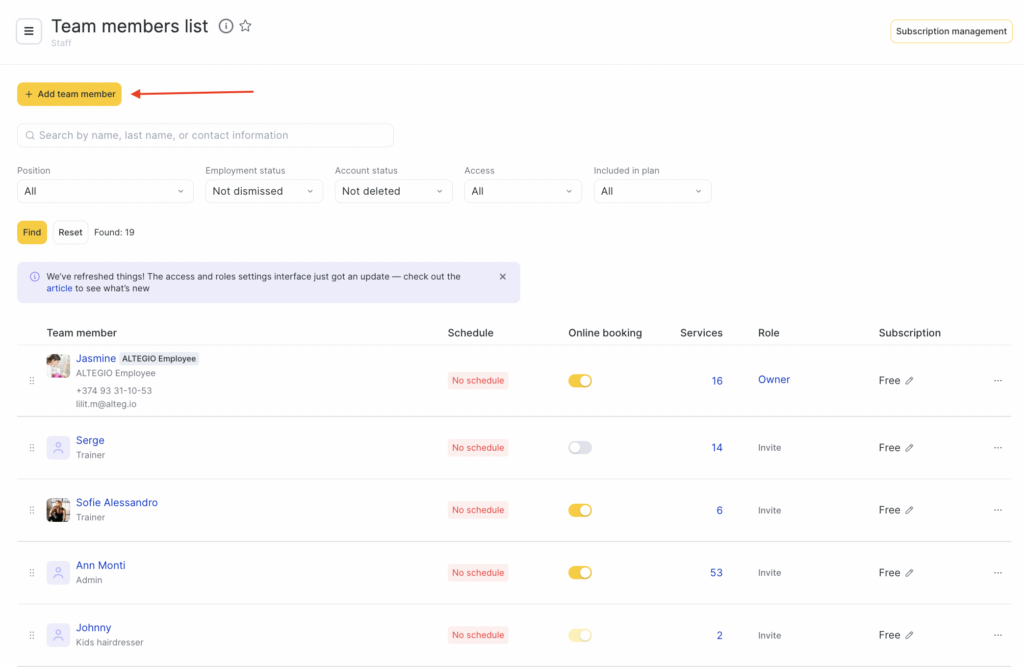Open the article link in the banner
The image size is (1024, 667).
click(x=59, y=288)
